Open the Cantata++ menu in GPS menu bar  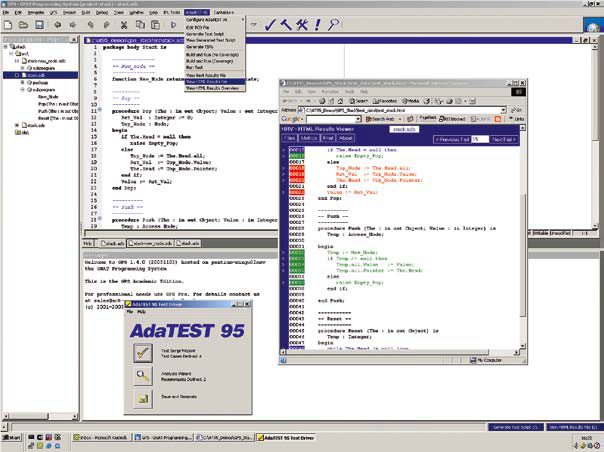click(223, 13)
